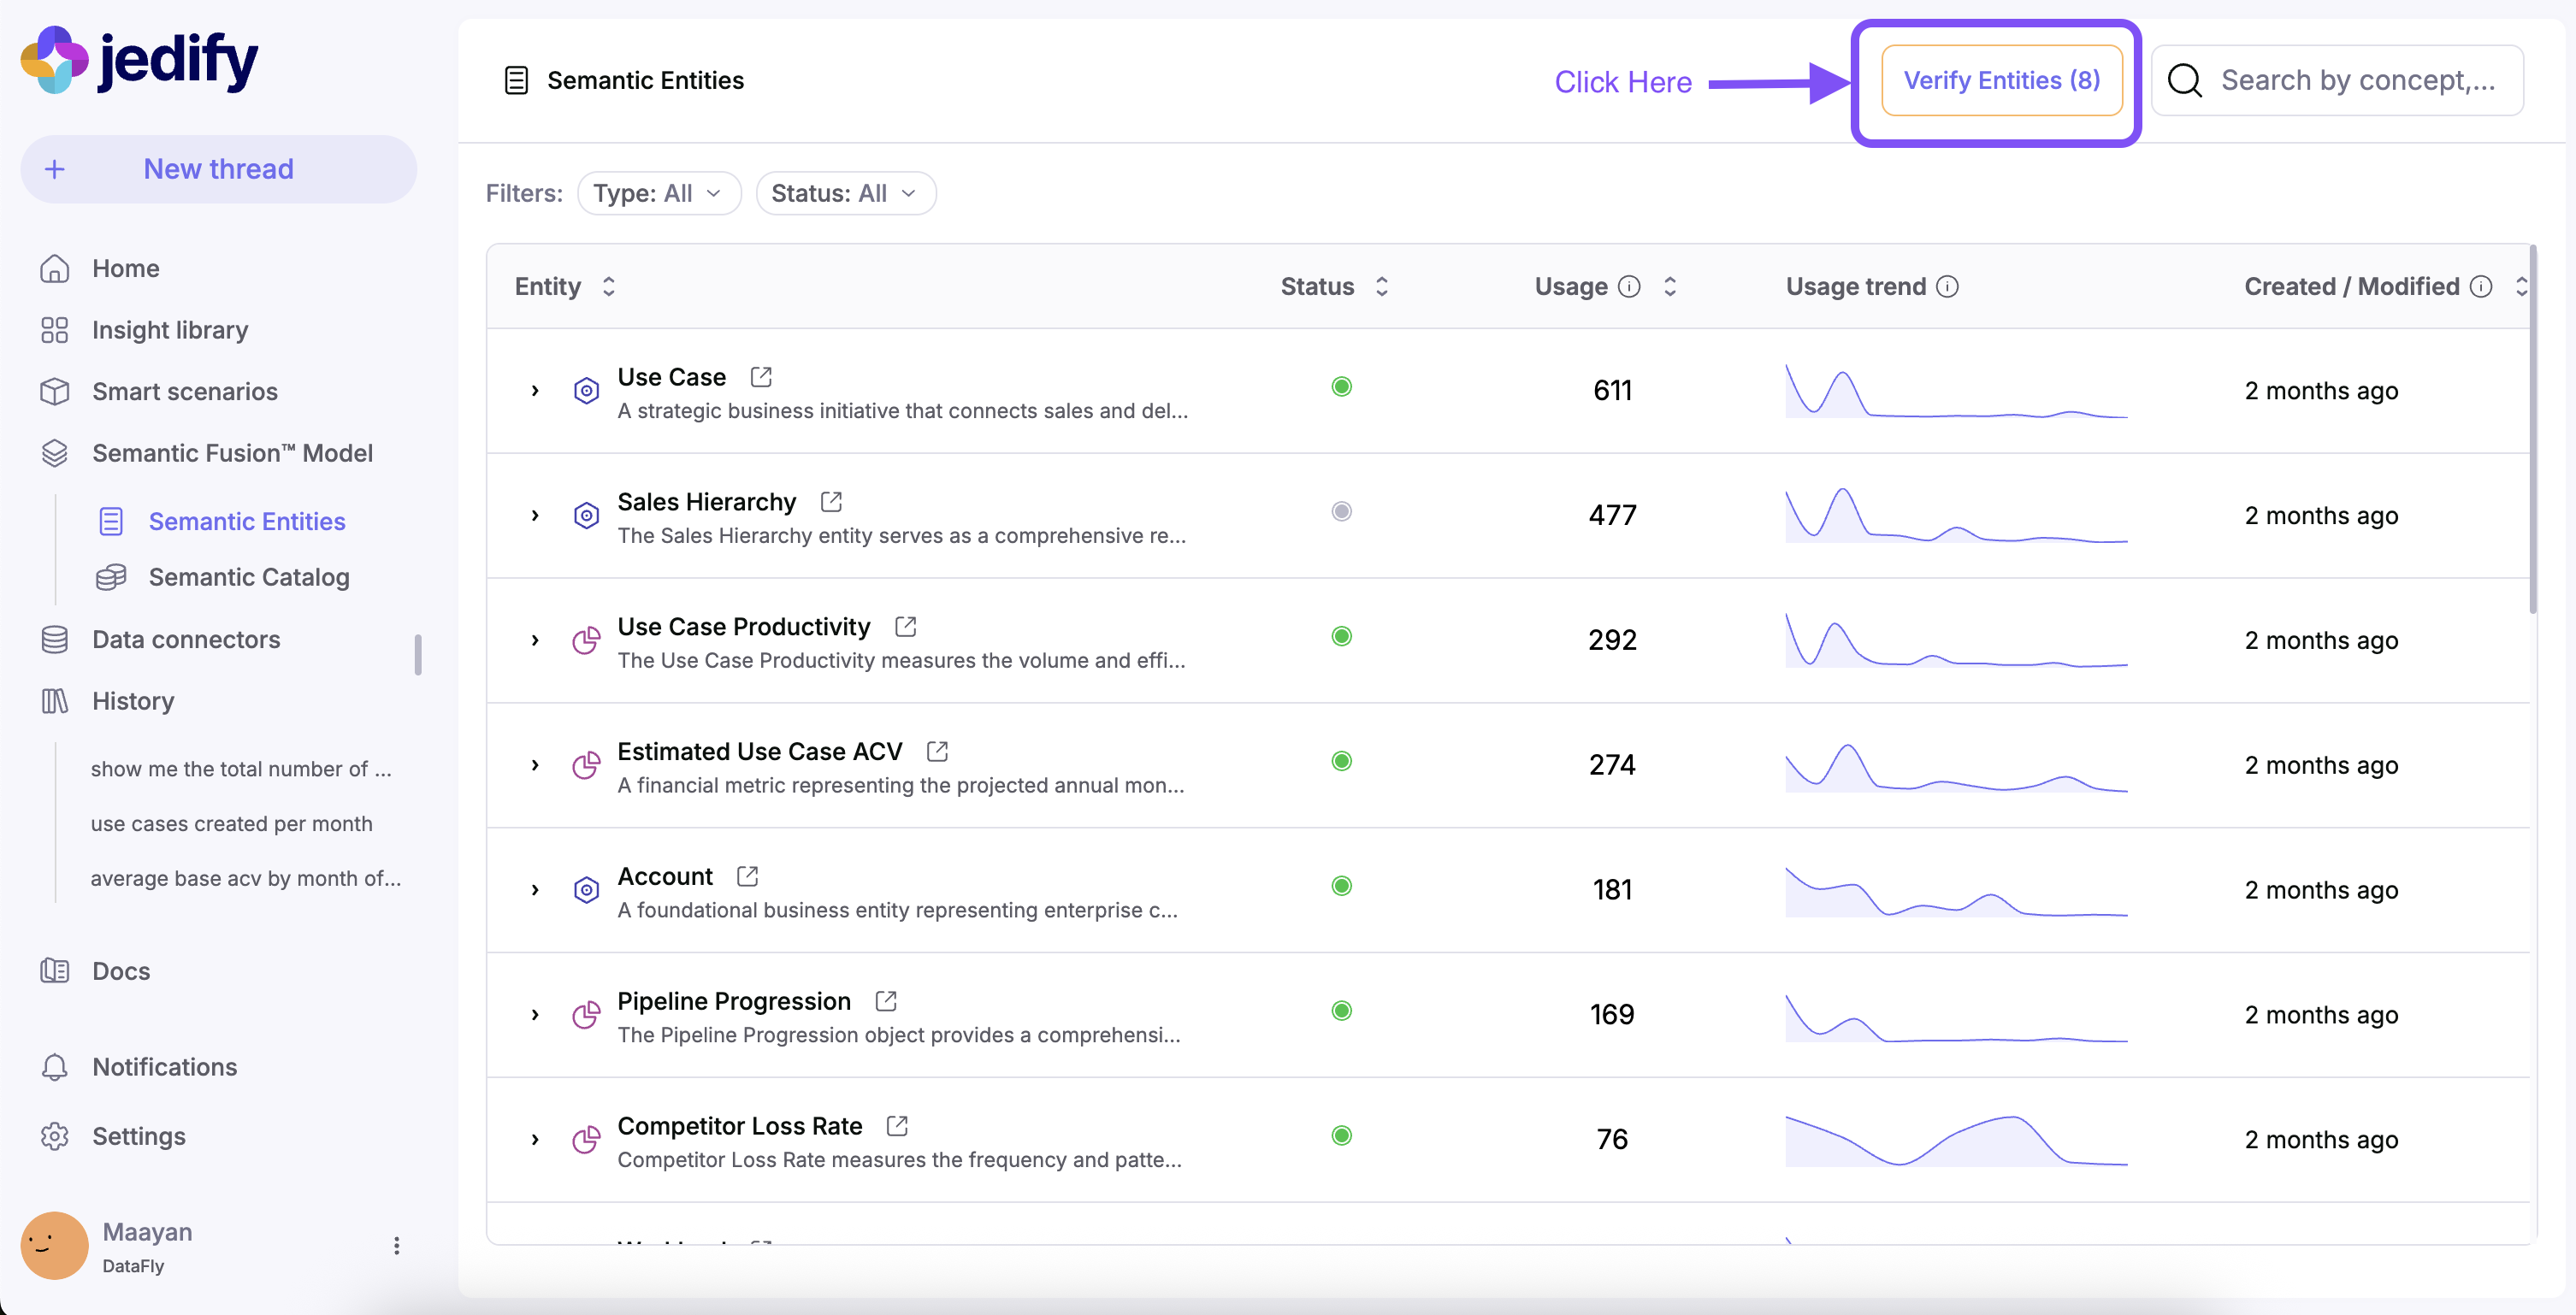Toggle sorting on the Status column

[1381, 287]
